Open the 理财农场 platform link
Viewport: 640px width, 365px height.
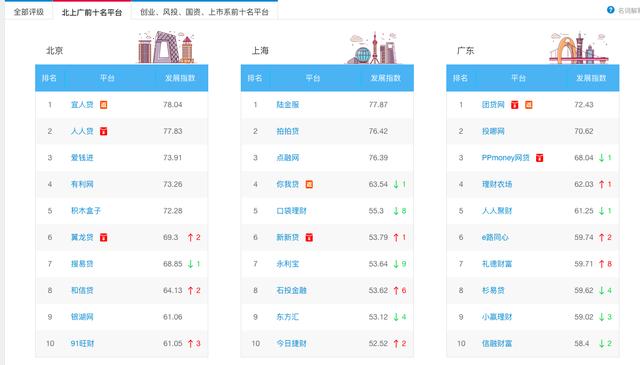pyautogui.click(x=497, y=185)
